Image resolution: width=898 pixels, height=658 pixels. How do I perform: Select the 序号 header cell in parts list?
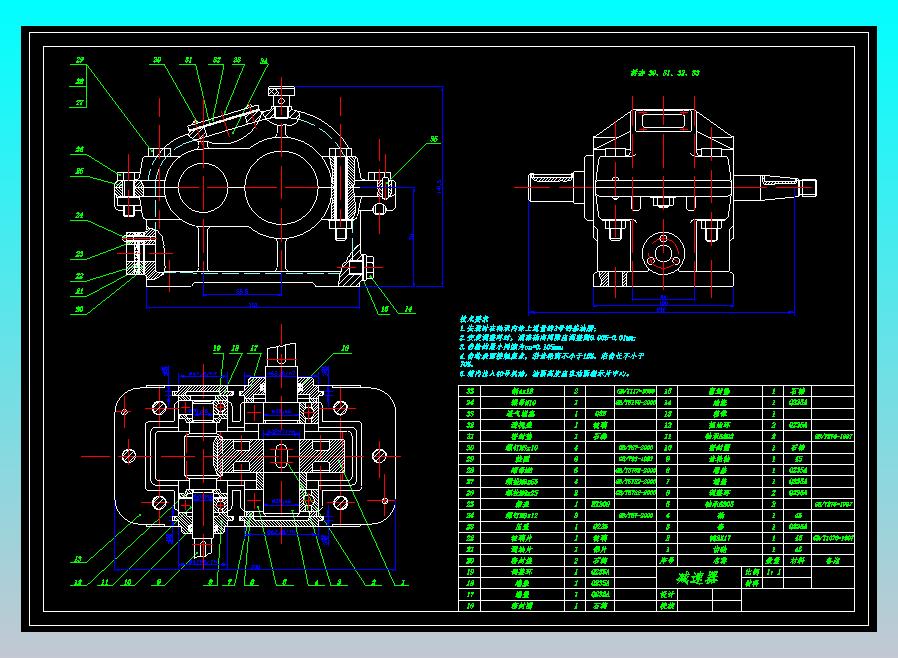667,561
